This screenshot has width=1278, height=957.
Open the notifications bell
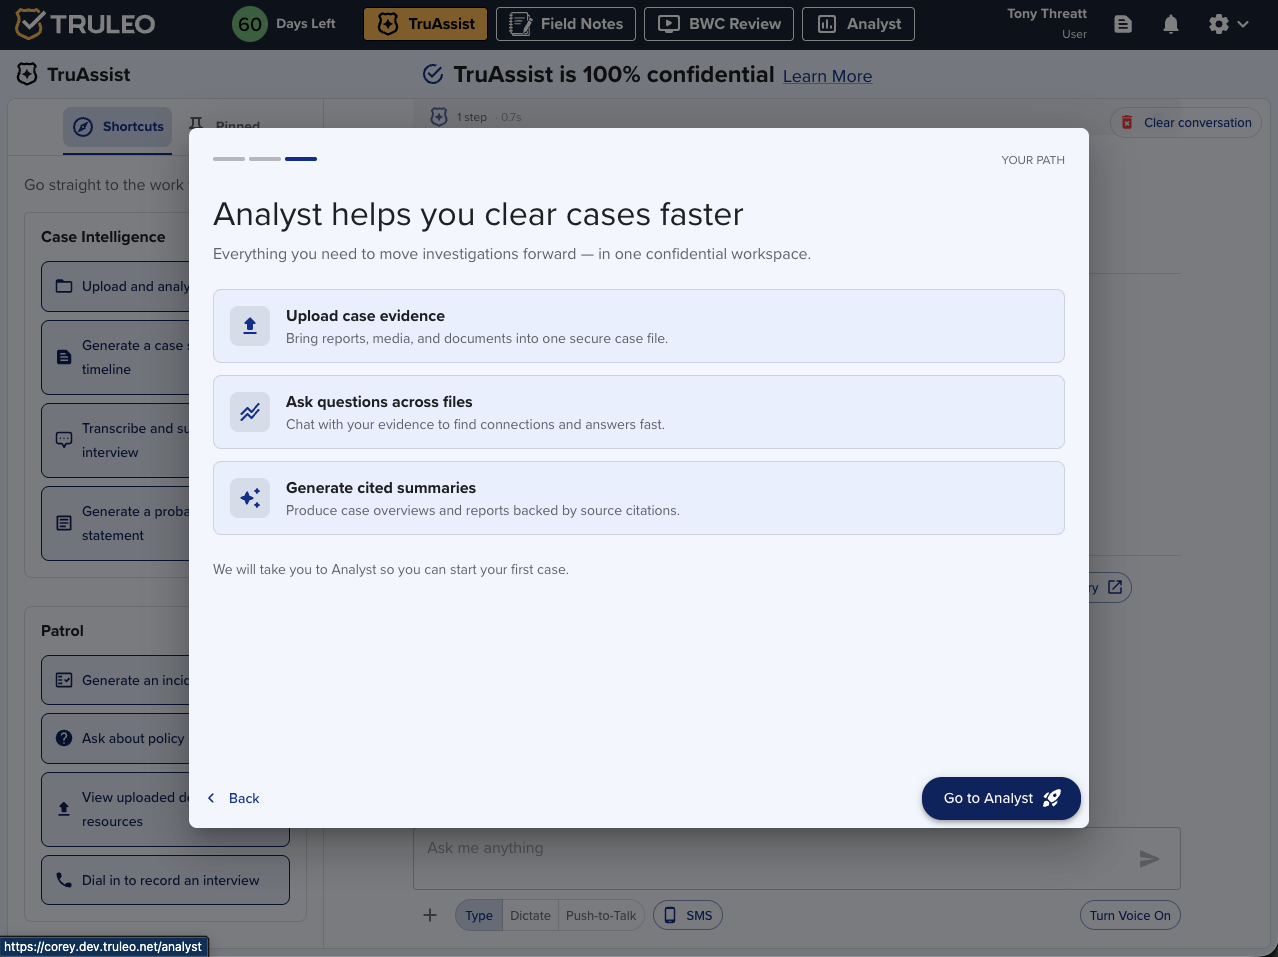pyautogui.click(x=1171, y=24)
